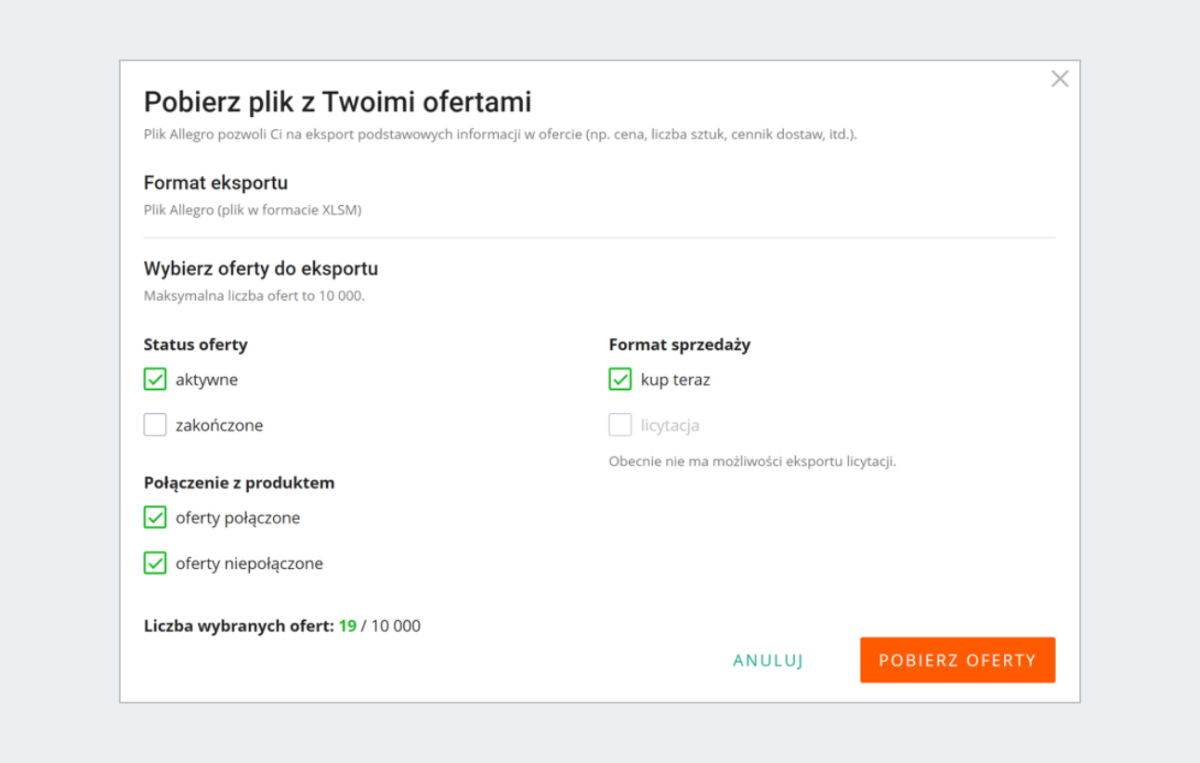Toggle the "oferty niepołączone" checkbox
The image size is (1200, 763).
pos(155,563)
